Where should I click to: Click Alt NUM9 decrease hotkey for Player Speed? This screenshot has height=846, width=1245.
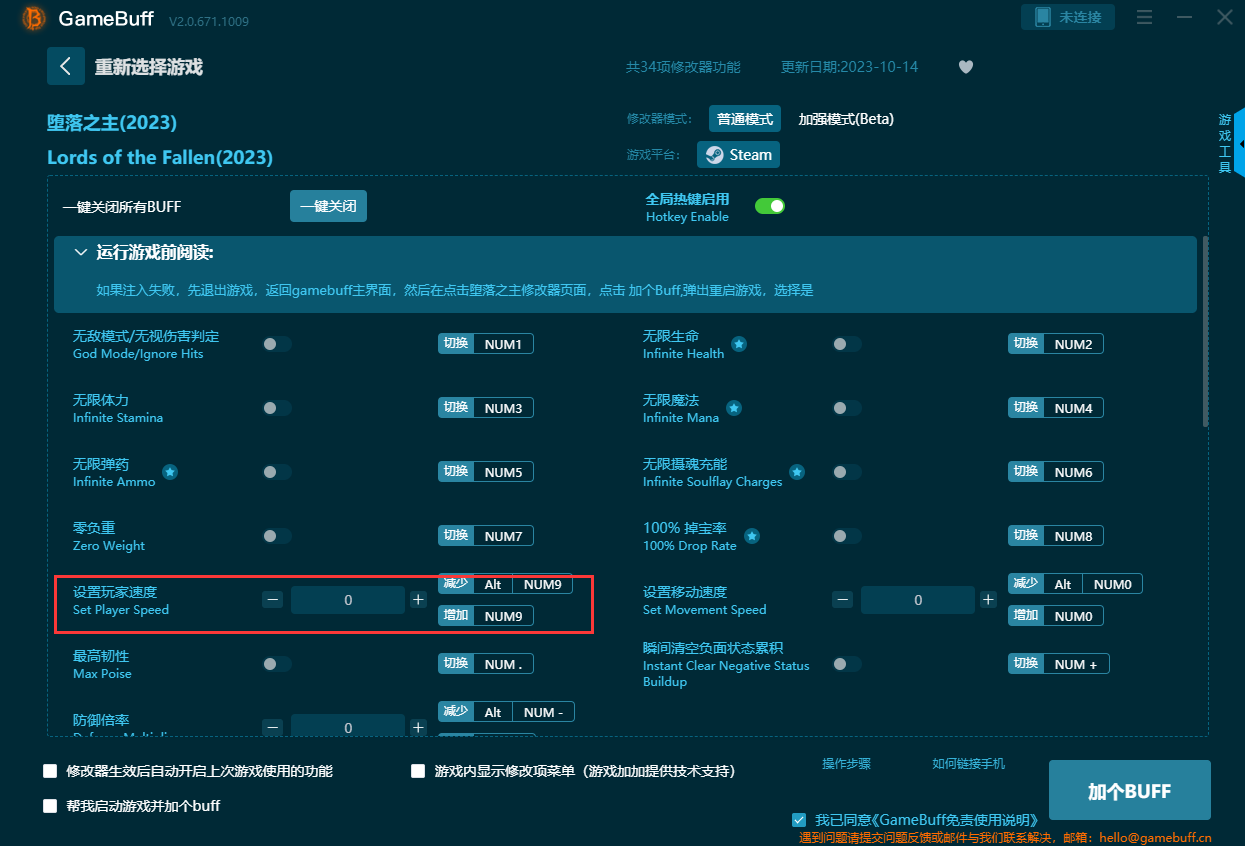pos(523,584)
